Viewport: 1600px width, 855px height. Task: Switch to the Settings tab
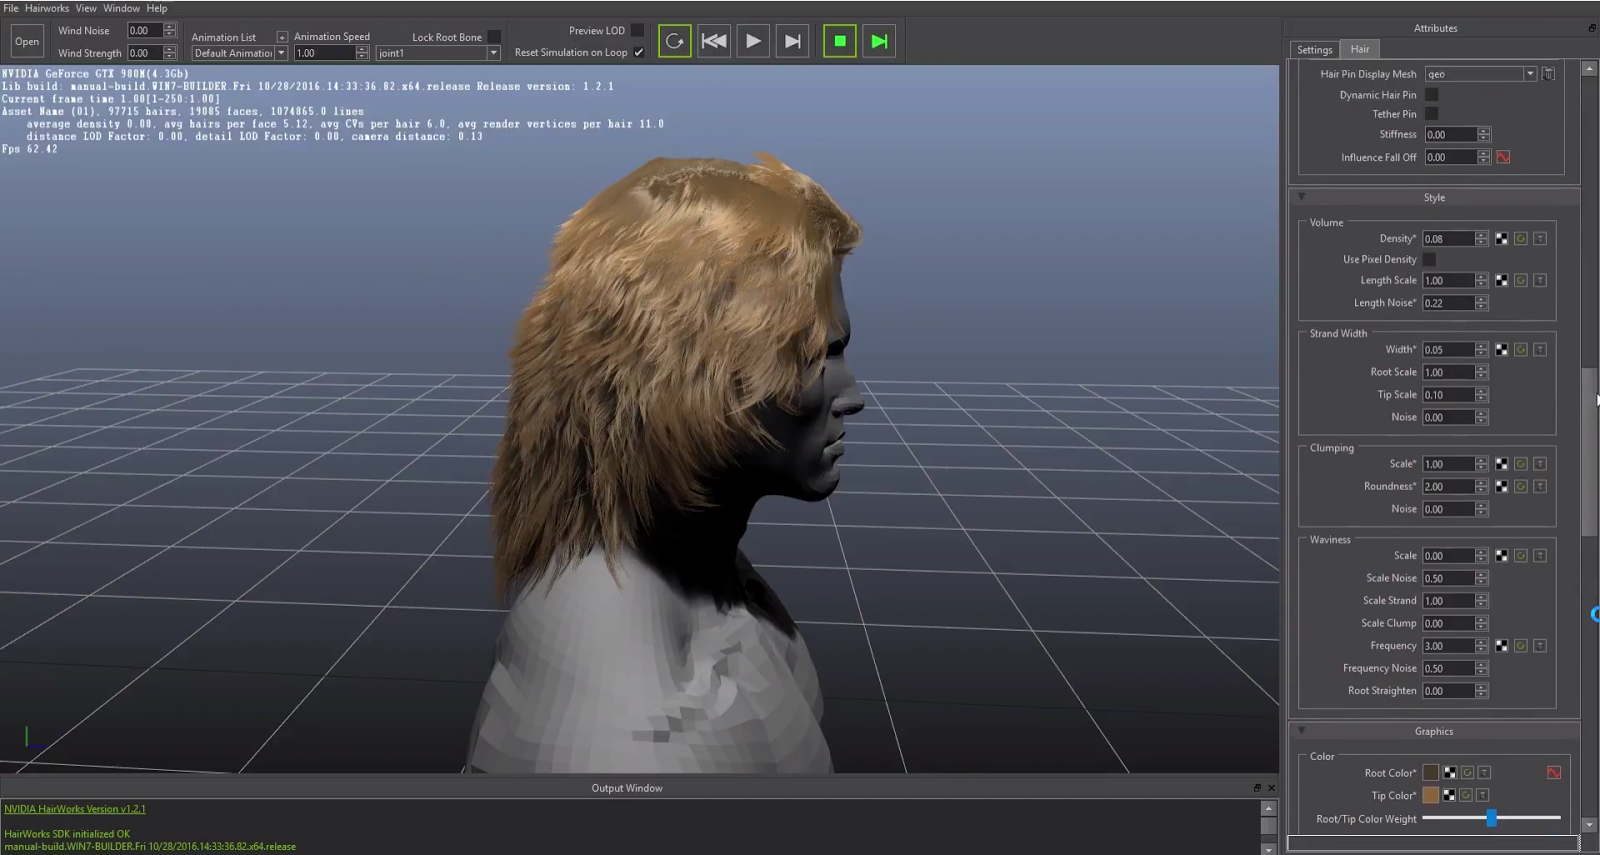(1314, 50)
